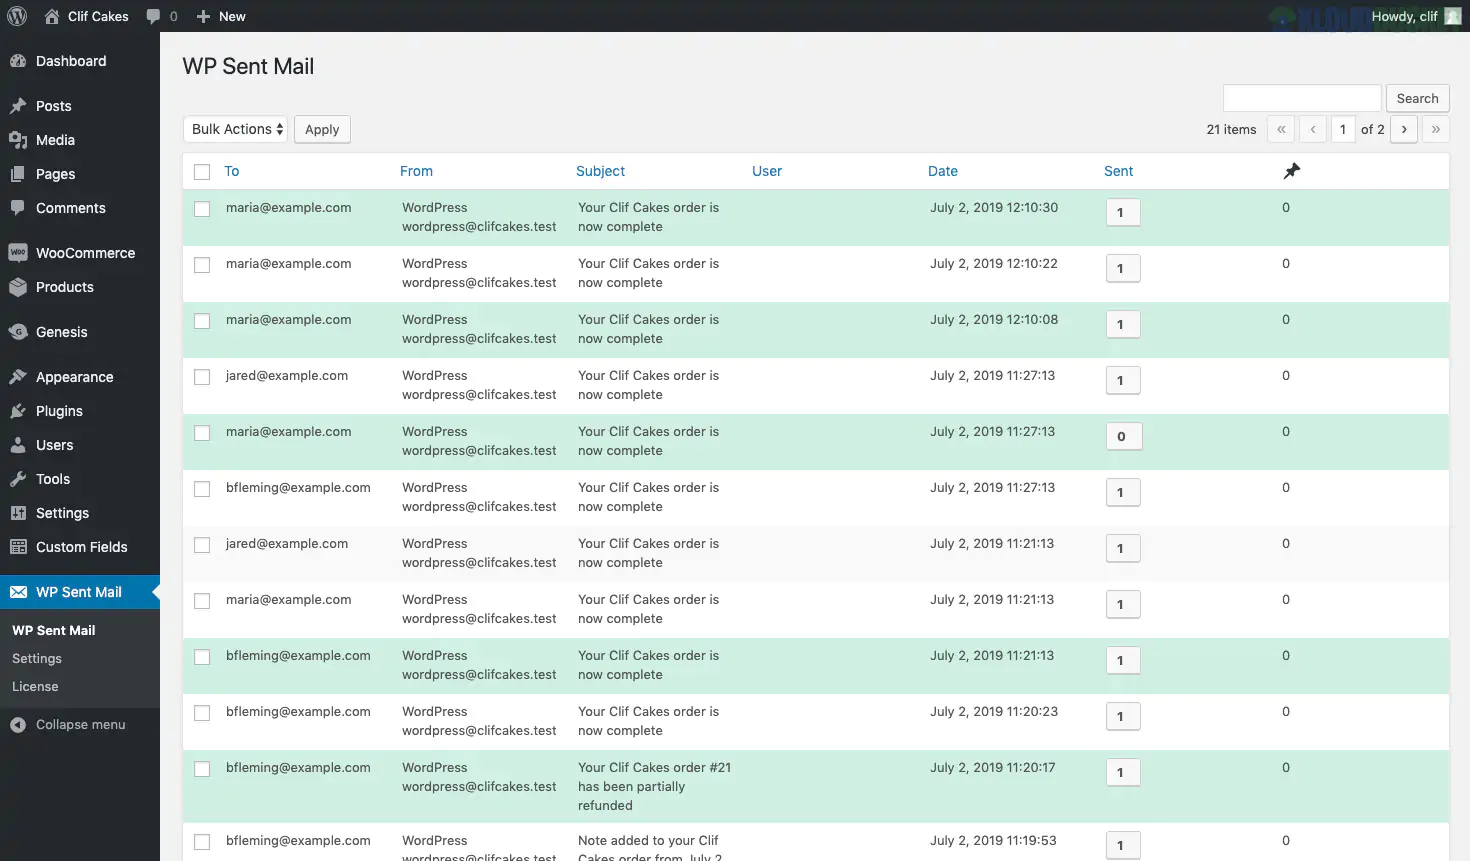Select the first maria@example.com email row

point(201,209)
